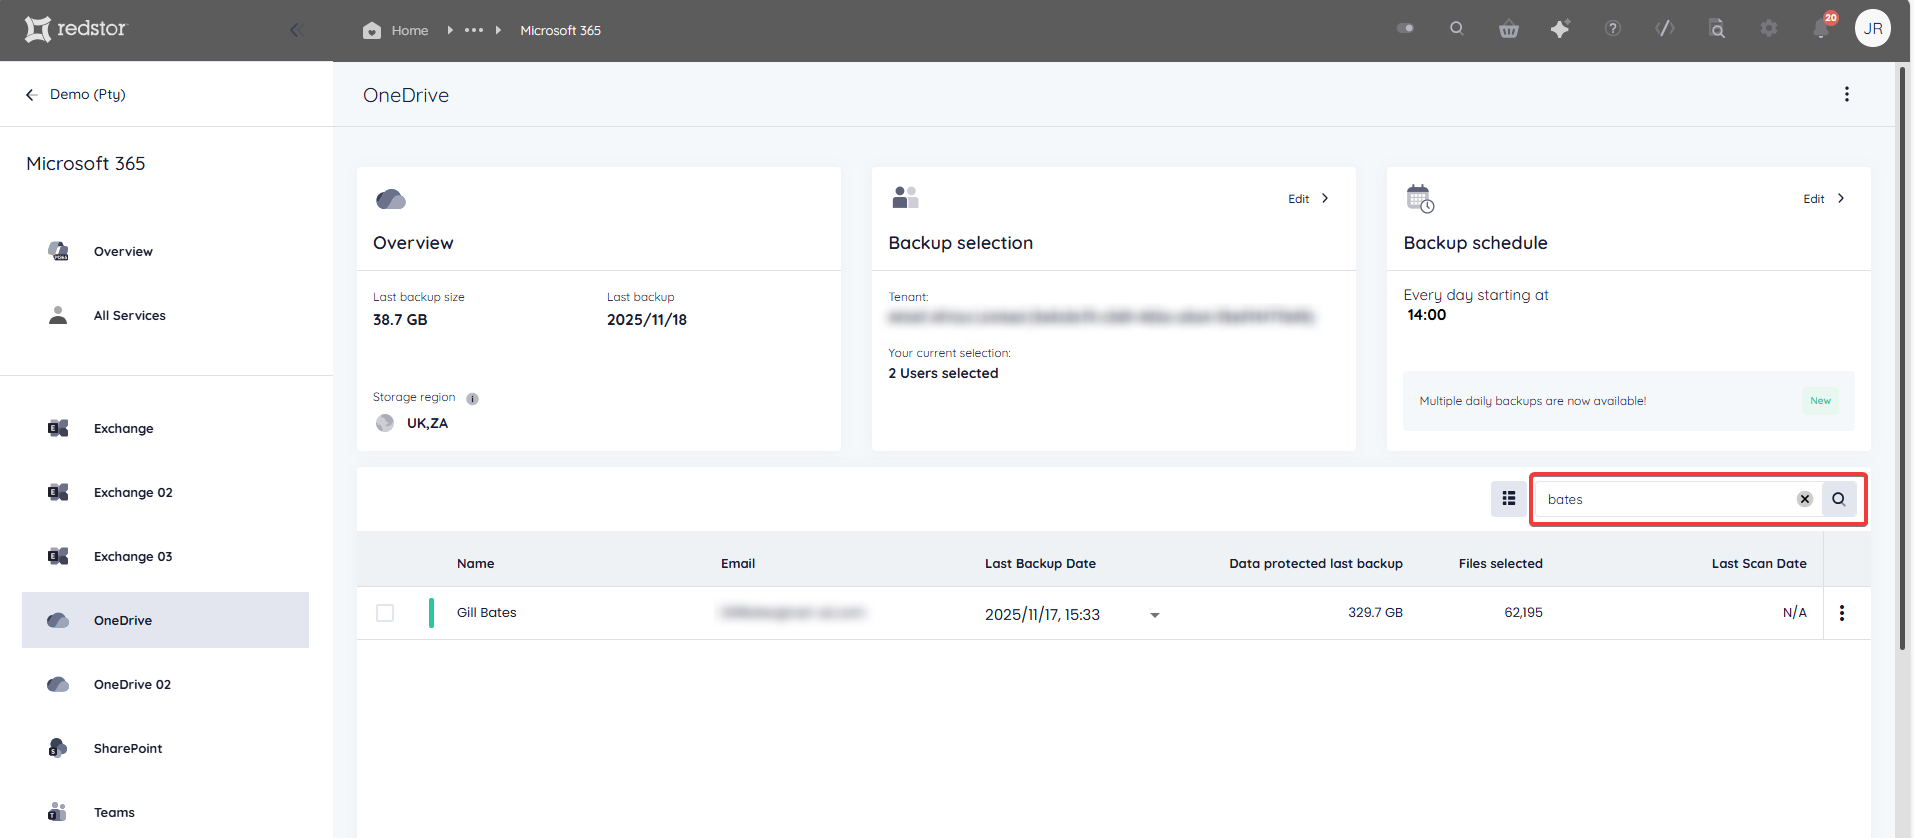Click the chevron next to Backup schedule Edit
Viewport: 1914px width, 838px height.
tap(1840, 198)
